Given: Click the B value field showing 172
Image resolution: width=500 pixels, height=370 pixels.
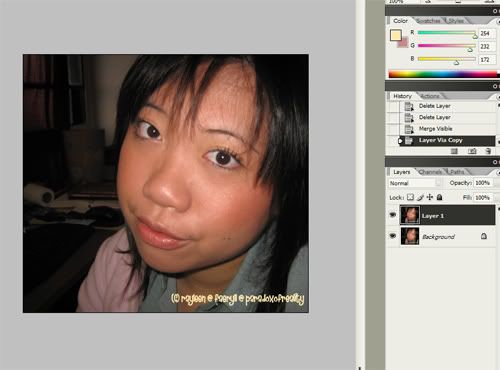Looking at the screenshot, I should tap(487, 60).
